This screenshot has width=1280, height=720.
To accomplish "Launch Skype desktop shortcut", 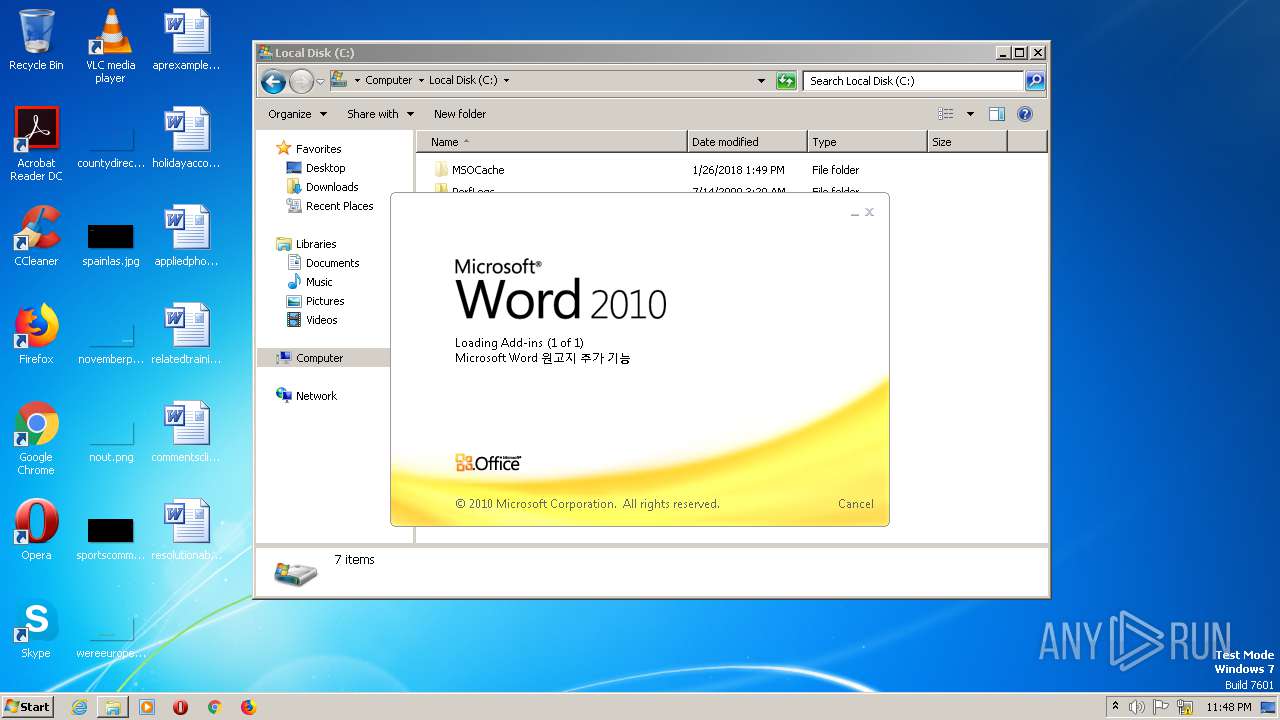I will tap(36, 628).
